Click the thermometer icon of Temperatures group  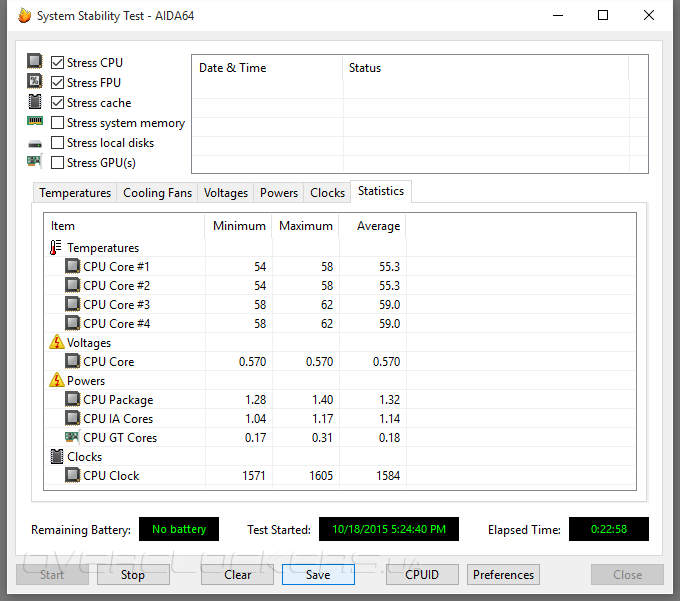[x=56, y=248]
